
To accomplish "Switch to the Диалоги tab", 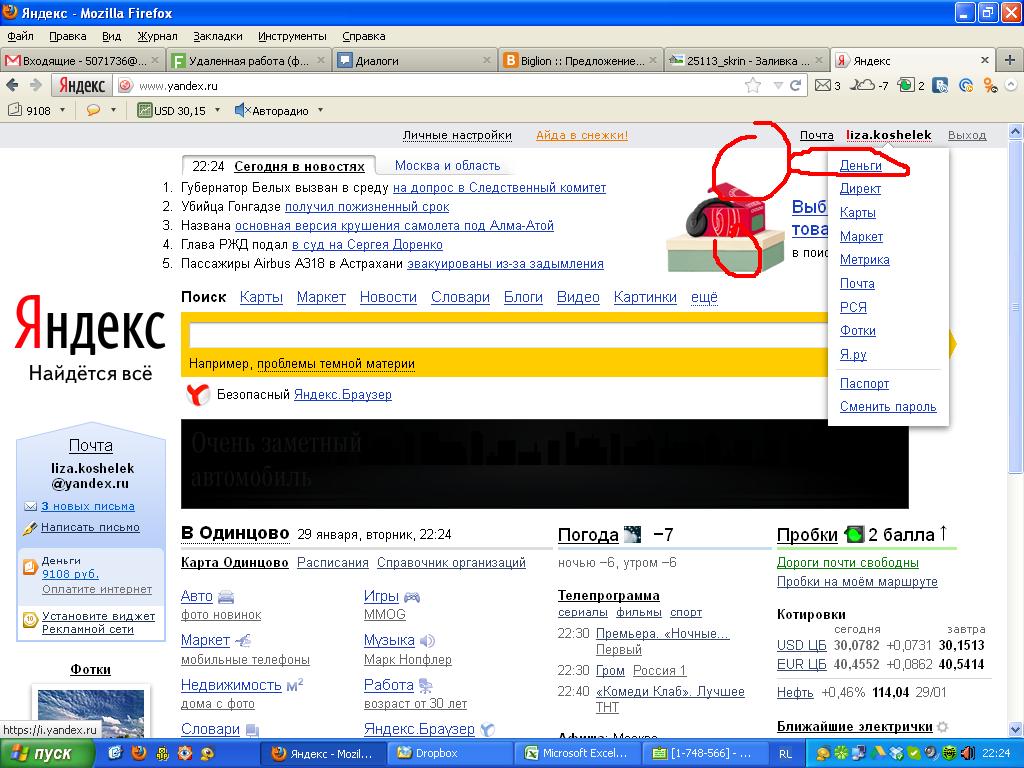I will 414,60.
